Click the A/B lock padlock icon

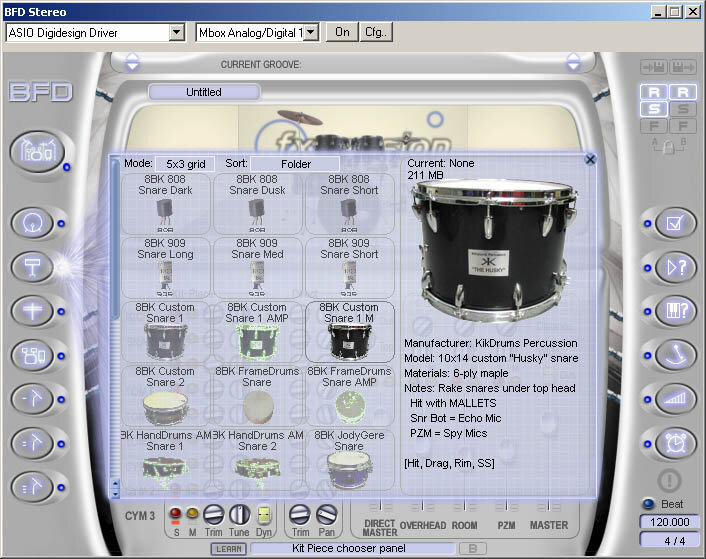[669, 146]
